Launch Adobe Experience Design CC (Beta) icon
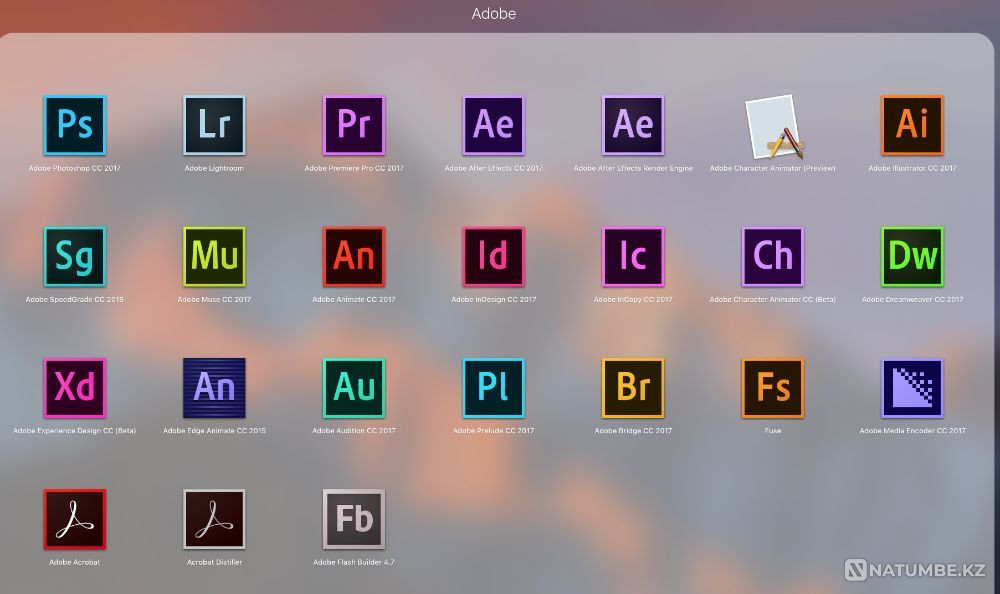This screenshot has width=1000, height=594. pyautogui.click(x=75, y=388)
